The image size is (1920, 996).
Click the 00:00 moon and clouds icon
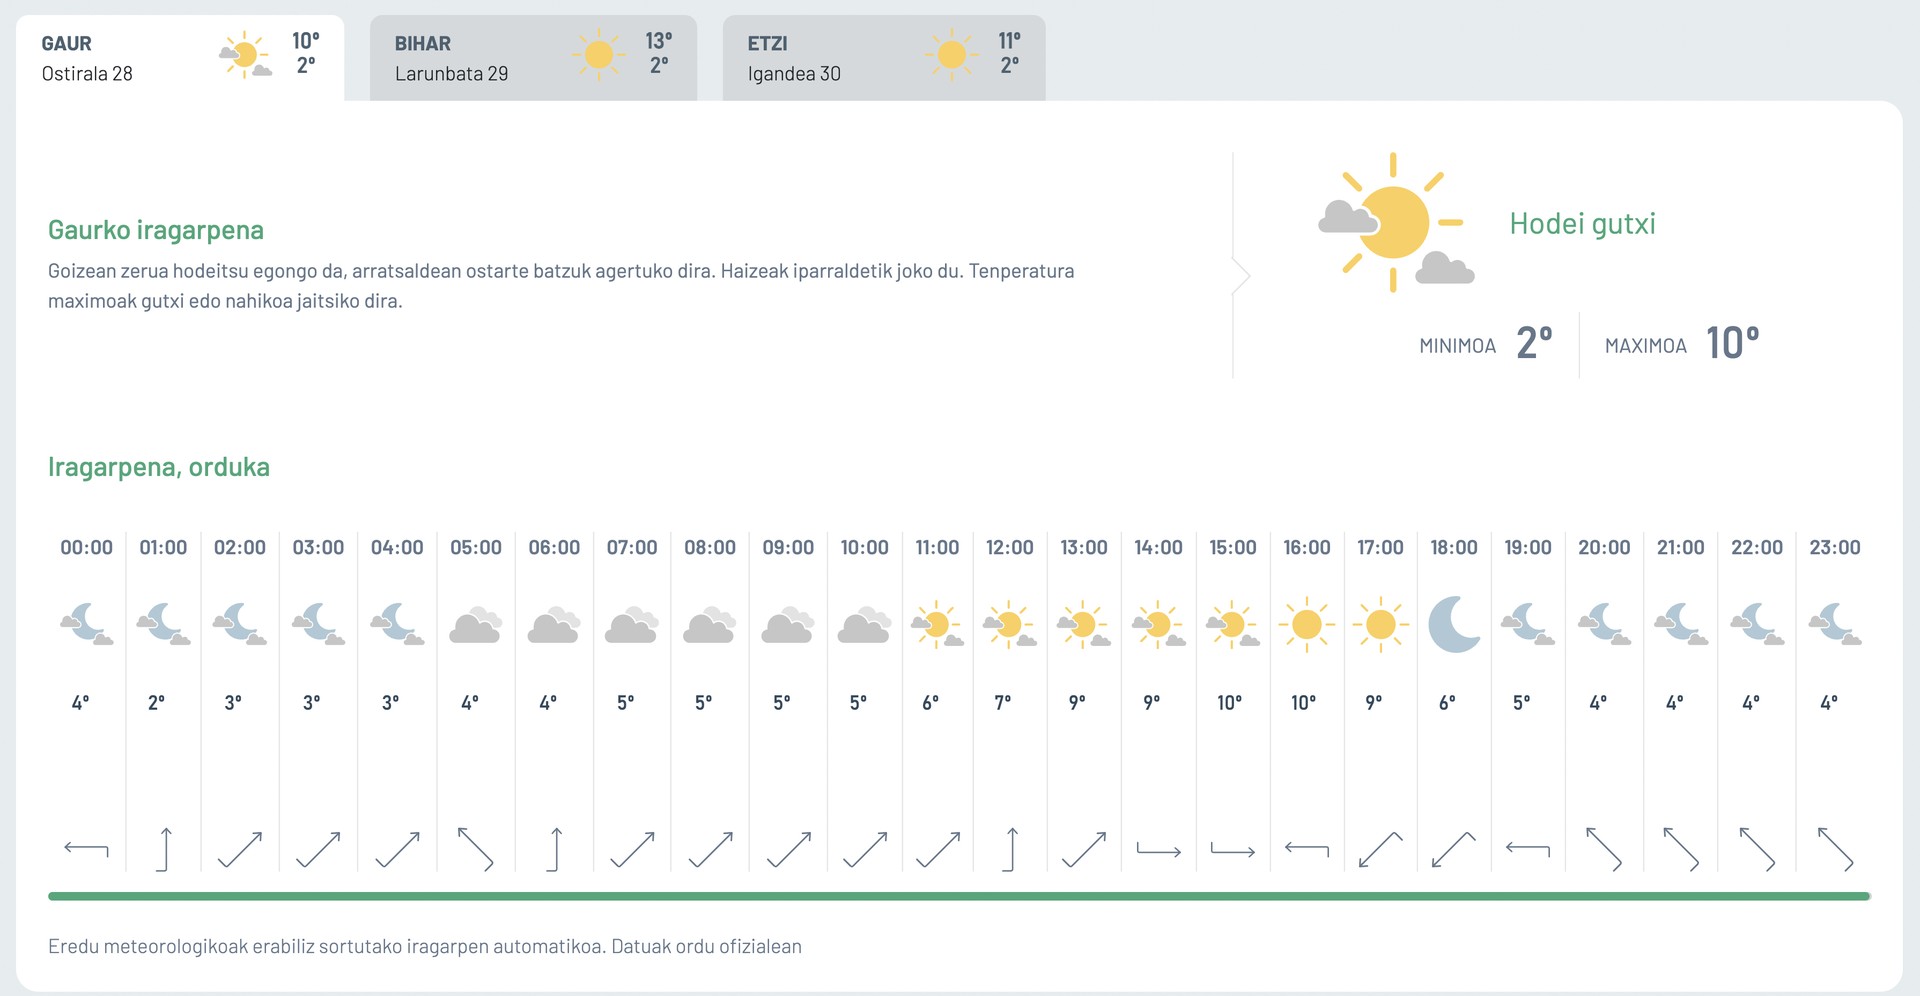point(87,625)
